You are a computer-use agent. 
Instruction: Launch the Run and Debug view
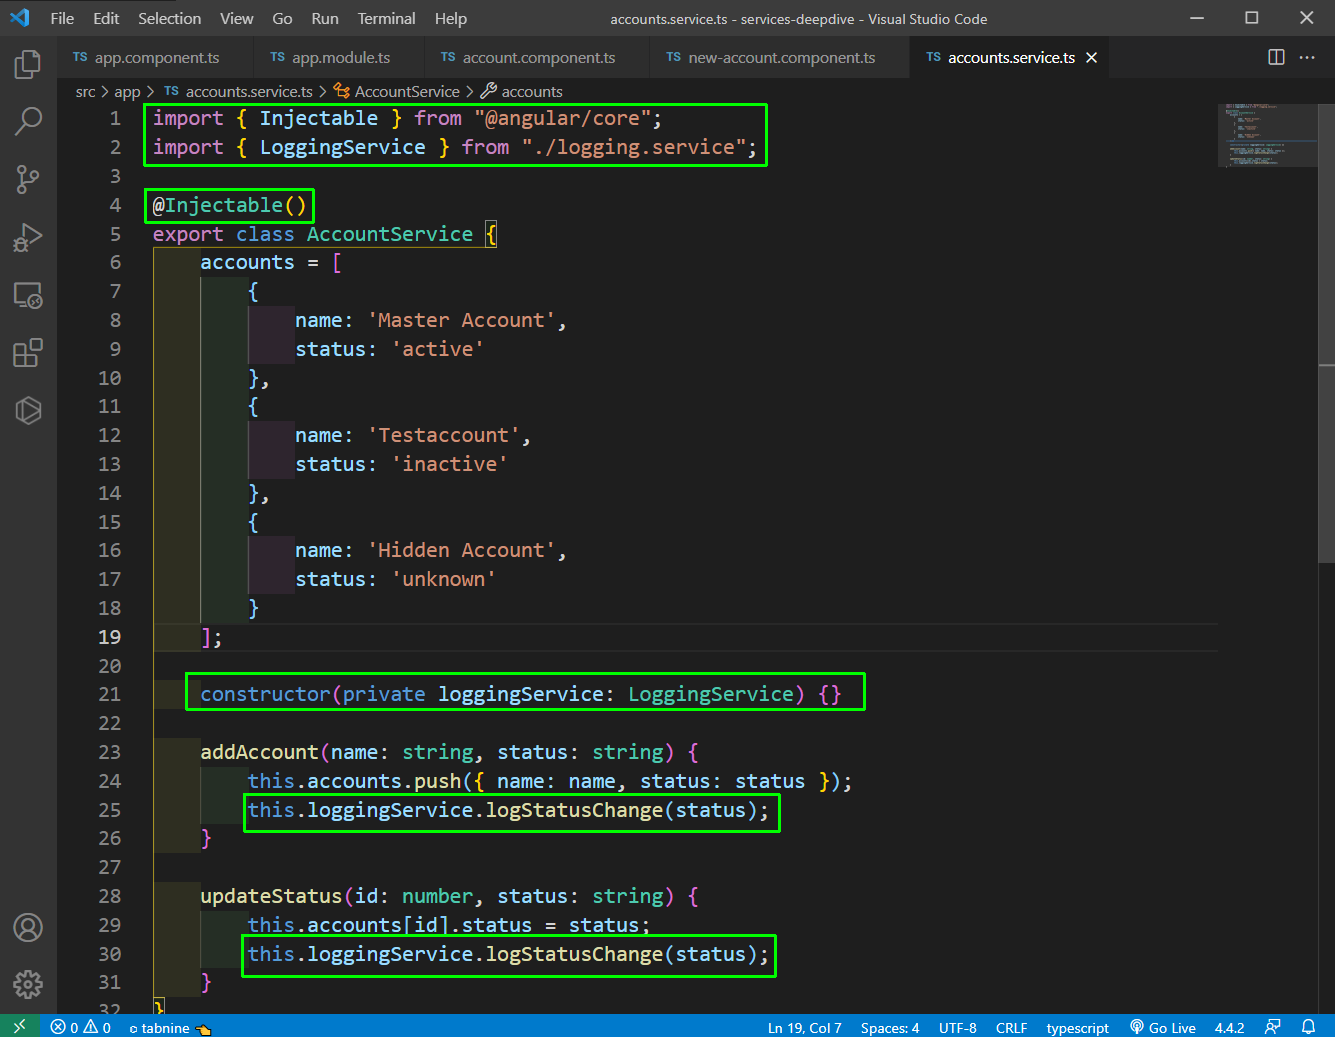27,237
